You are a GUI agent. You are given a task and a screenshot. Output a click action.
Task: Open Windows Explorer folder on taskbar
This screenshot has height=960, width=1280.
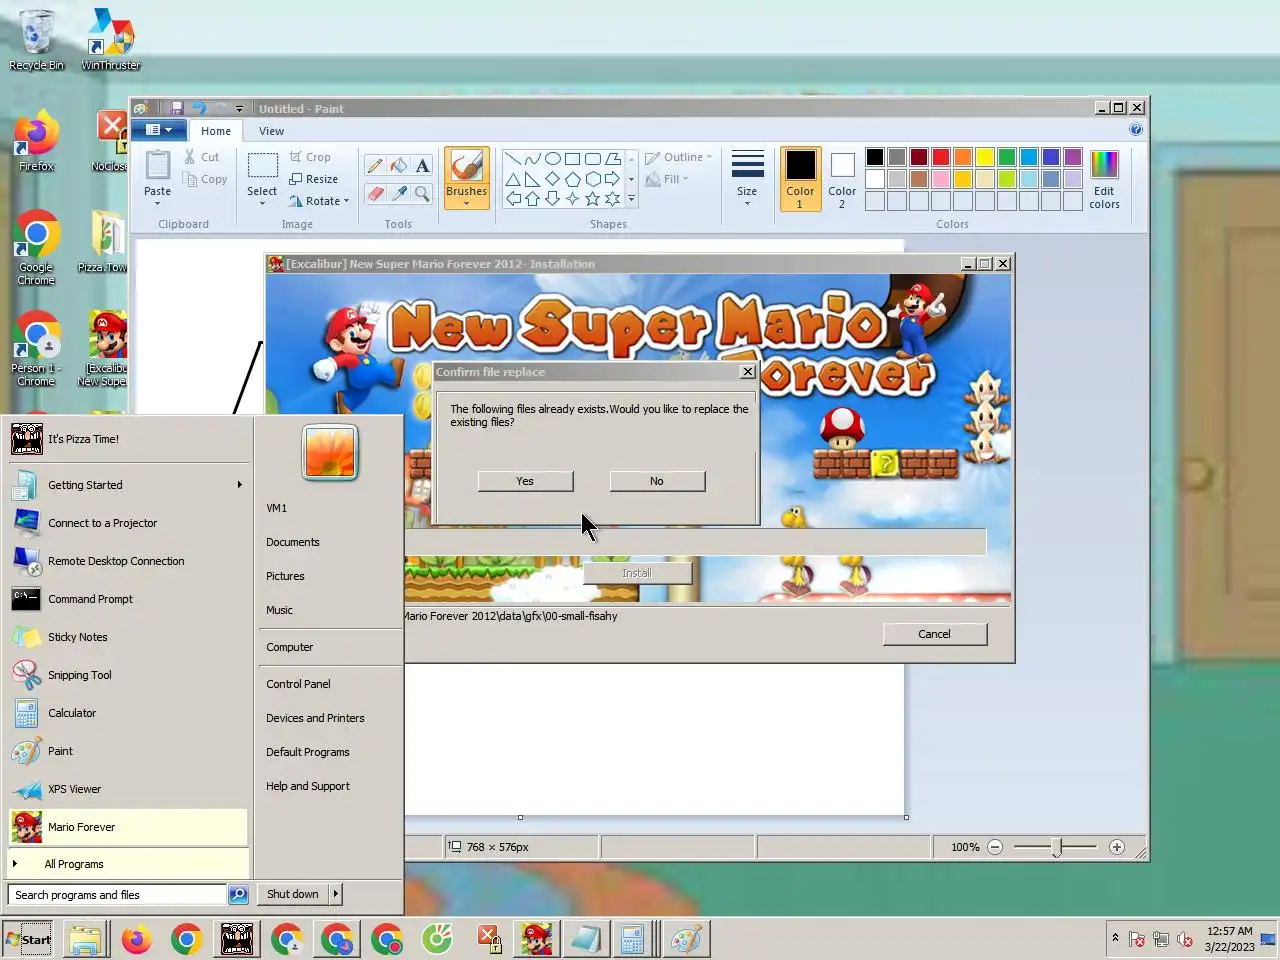86,940
